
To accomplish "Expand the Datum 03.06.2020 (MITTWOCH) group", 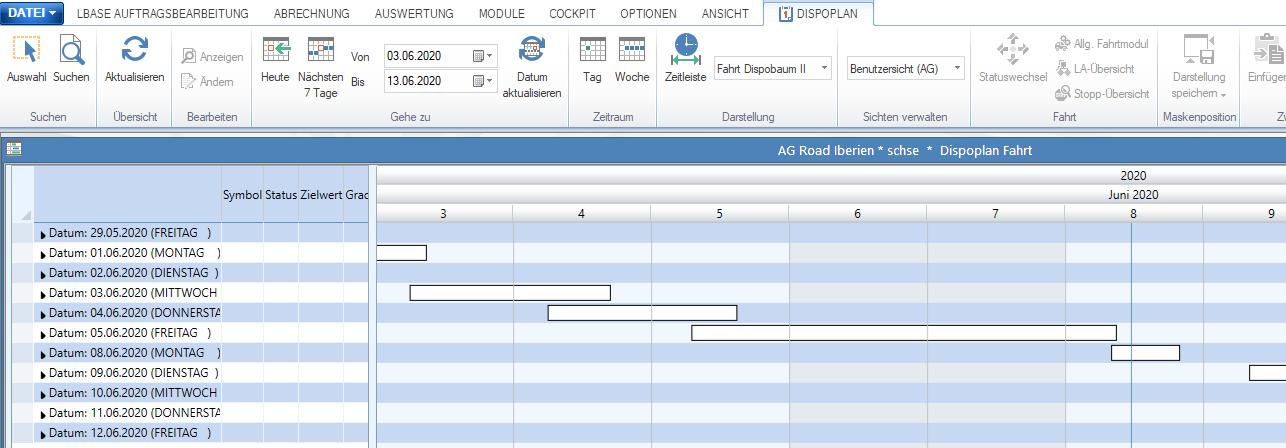I will click(x=43, y=294).
